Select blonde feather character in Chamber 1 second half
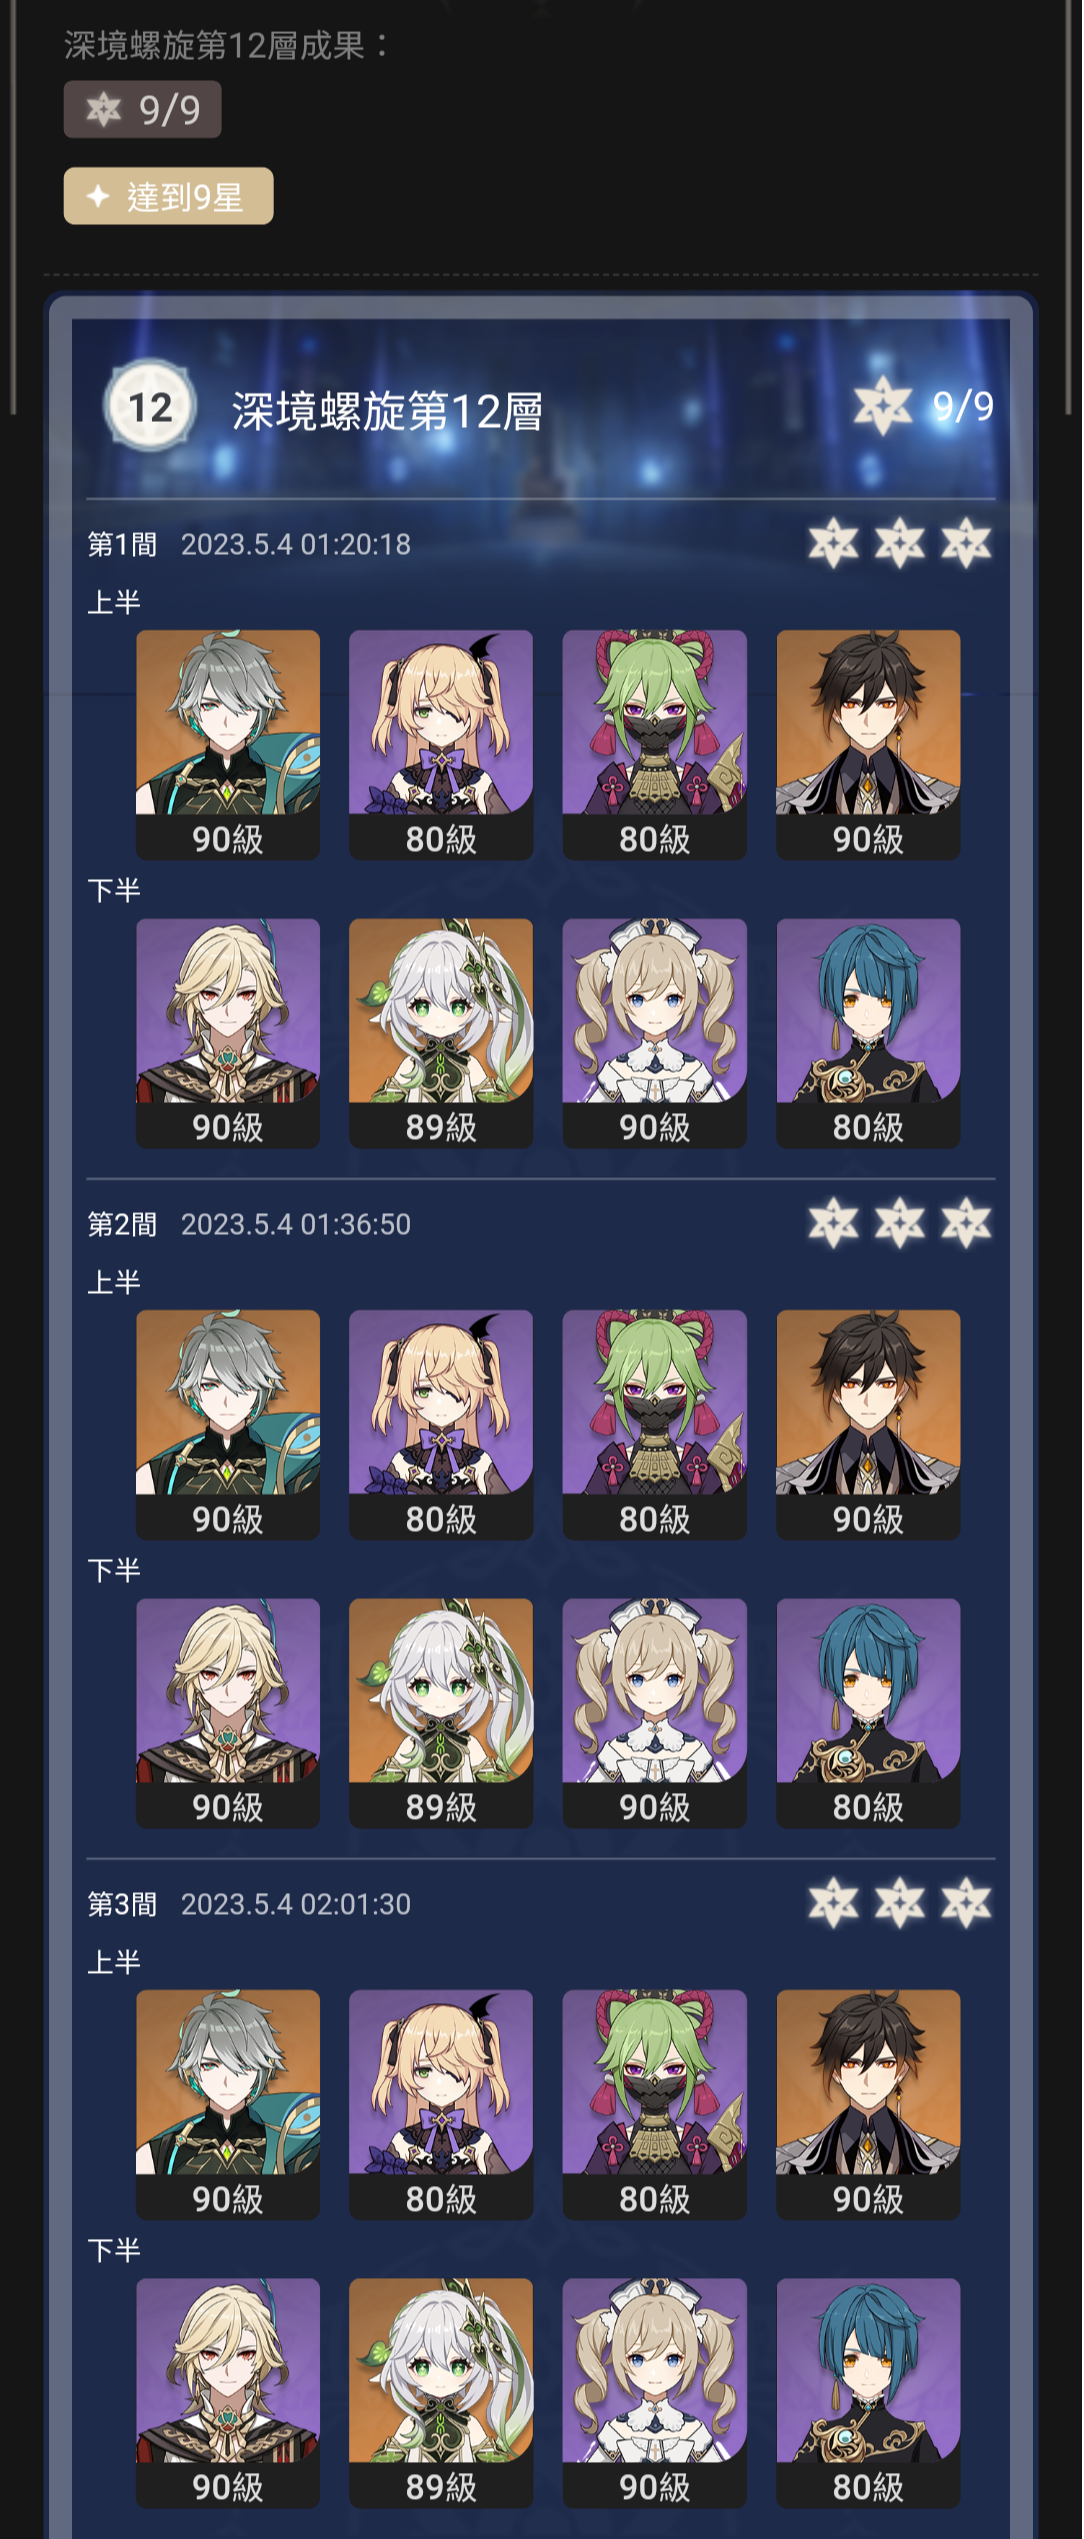1084x2539 pixels. (228, 1033)
